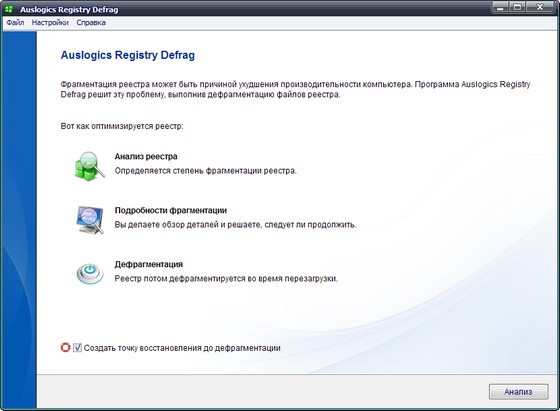Click the Подробности фрагментации heading
560x411 pixels.
[171, 210]
